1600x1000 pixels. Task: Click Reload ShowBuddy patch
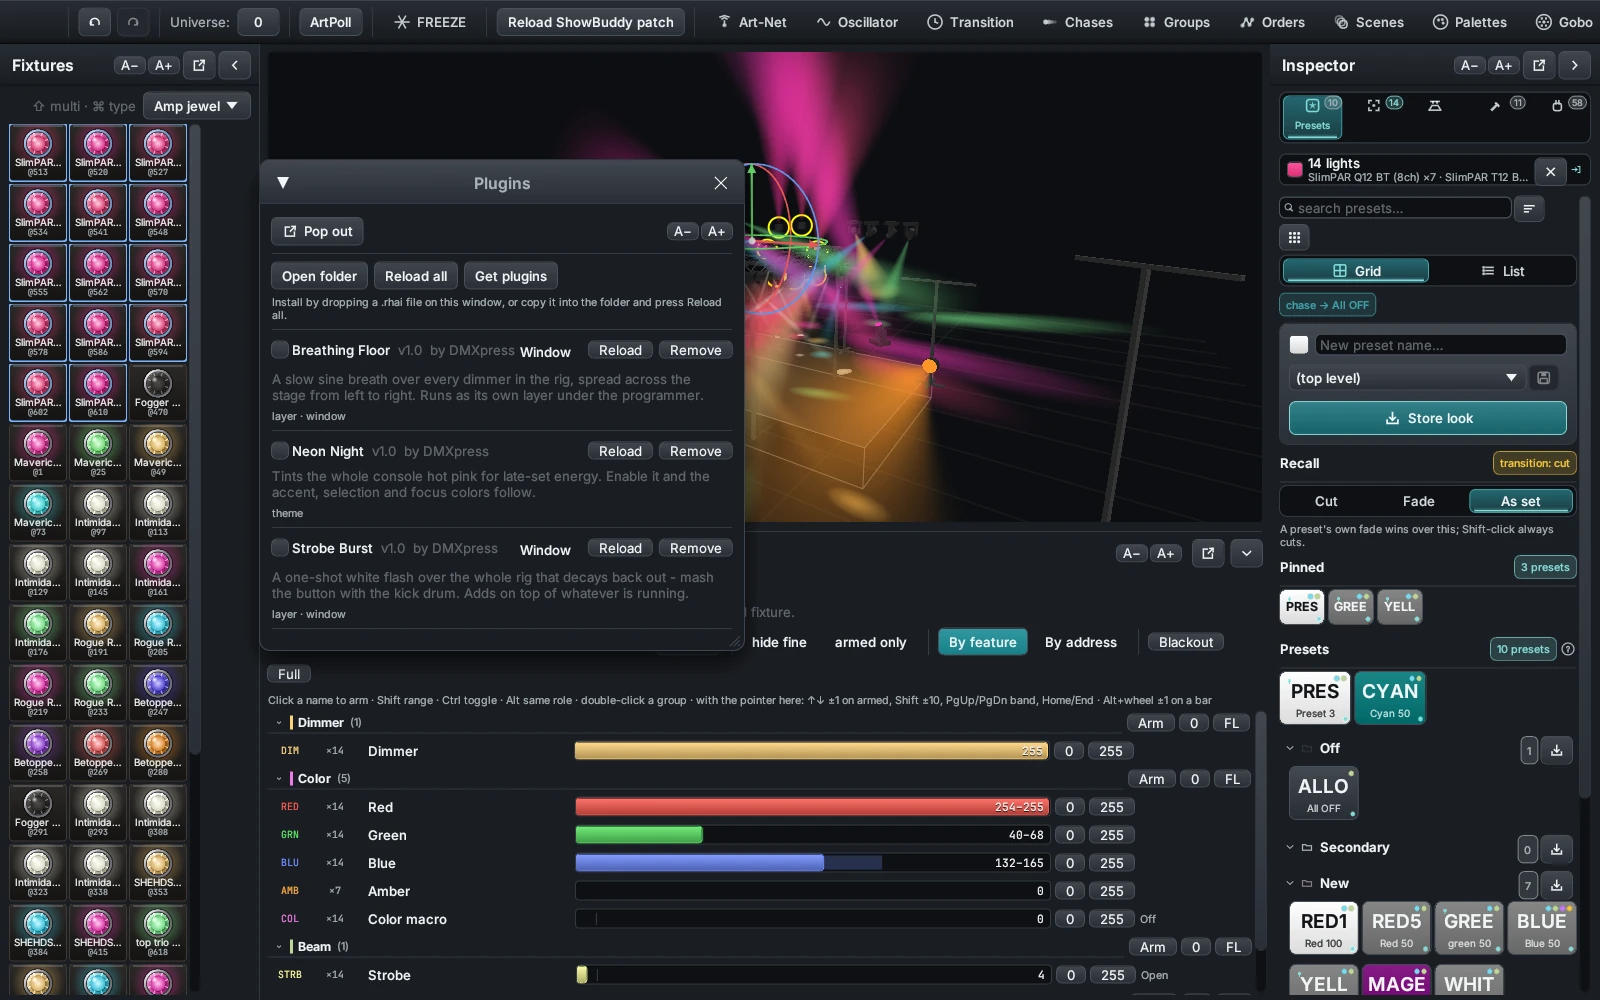click(591, 22)
